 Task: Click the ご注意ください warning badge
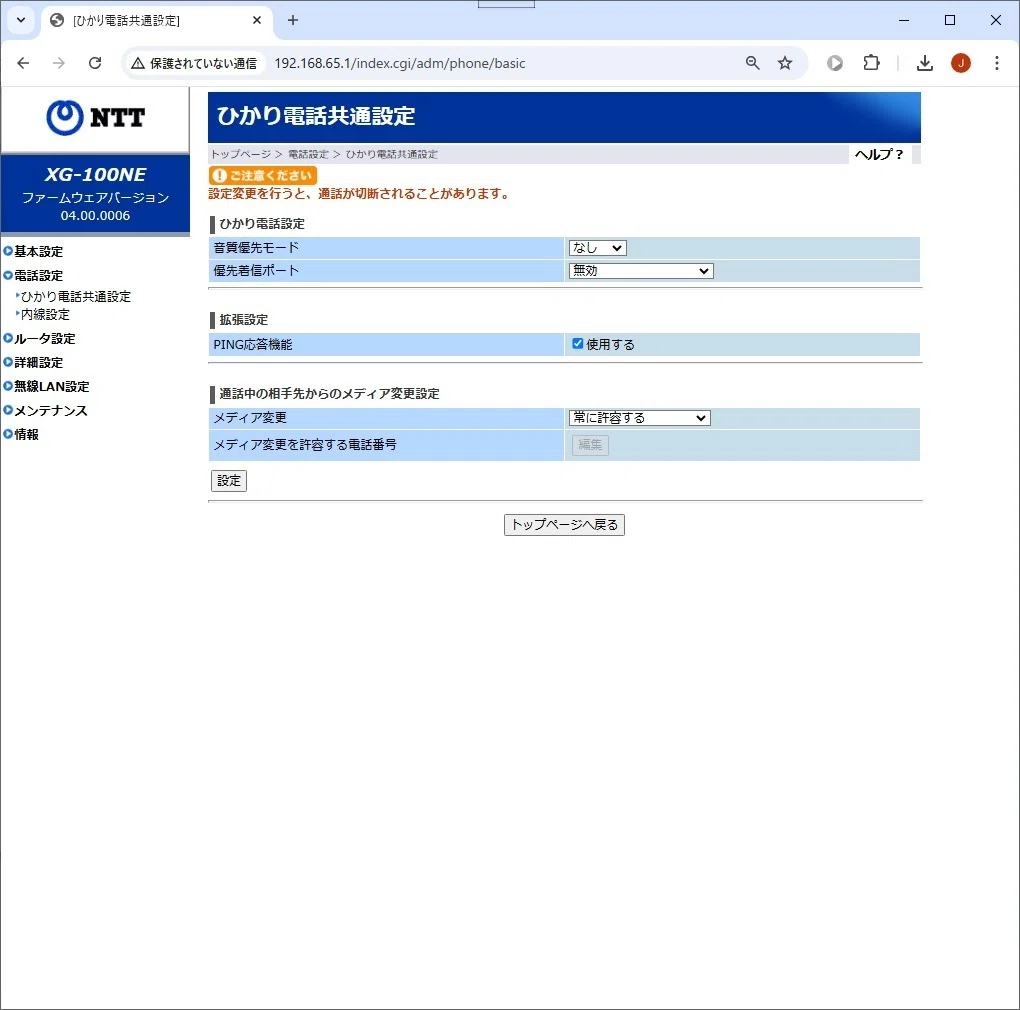point(263,175)
